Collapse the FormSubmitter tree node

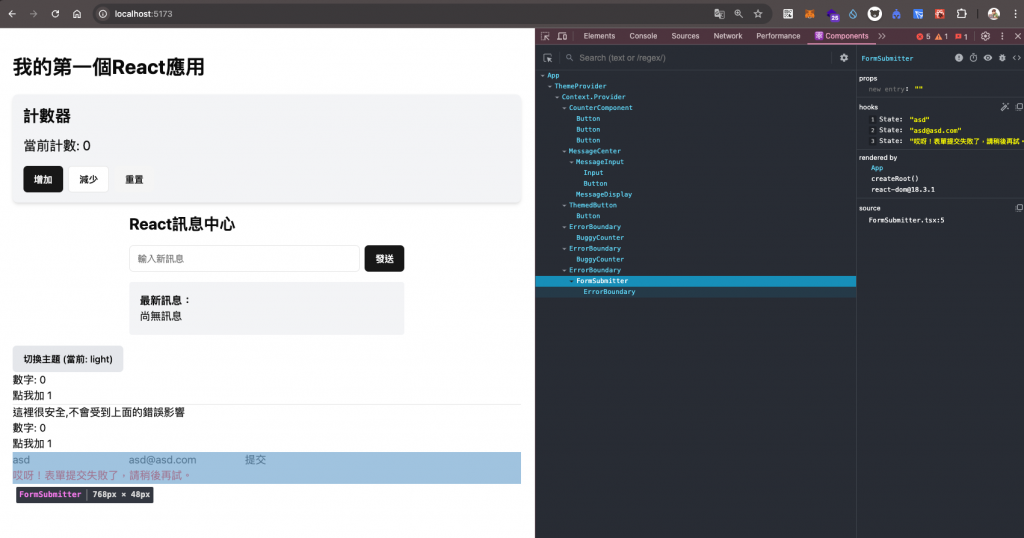[x=571, y=281]
